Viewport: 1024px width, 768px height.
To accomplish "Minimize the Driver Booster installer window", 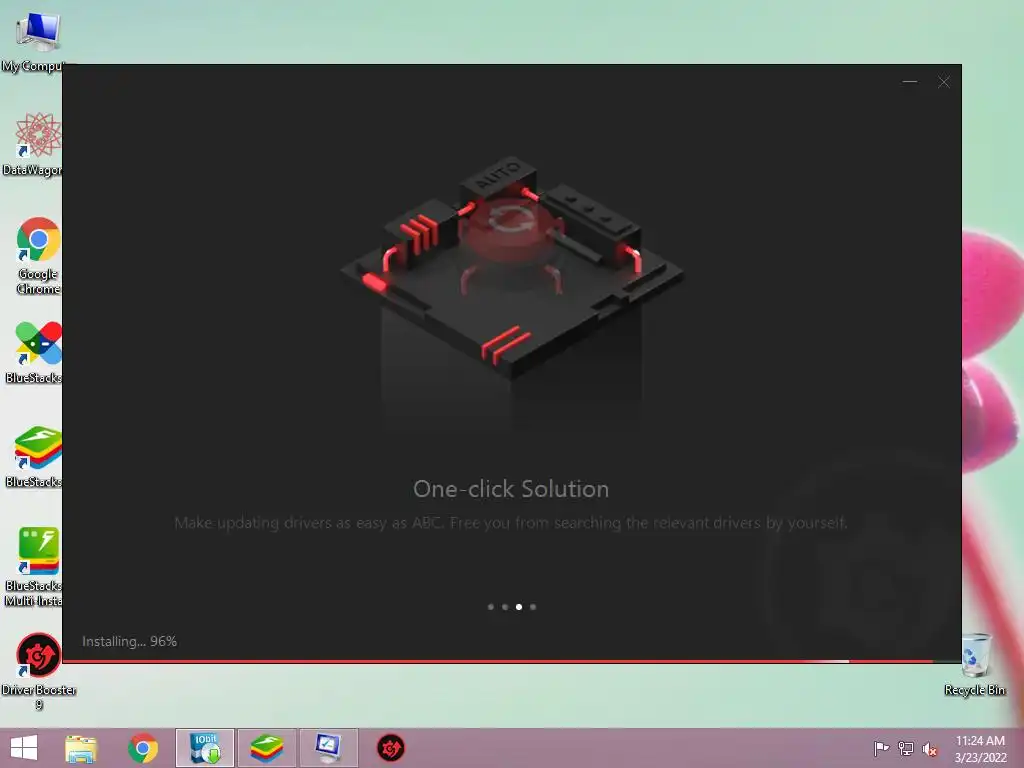I will pyautogui.click(x=910, y=82).
